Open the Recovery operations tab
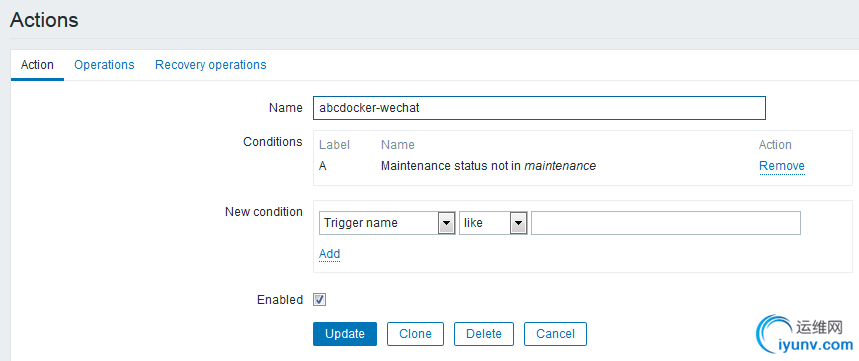859x361 pixels. pyautogui.click(x=211, y=65)
